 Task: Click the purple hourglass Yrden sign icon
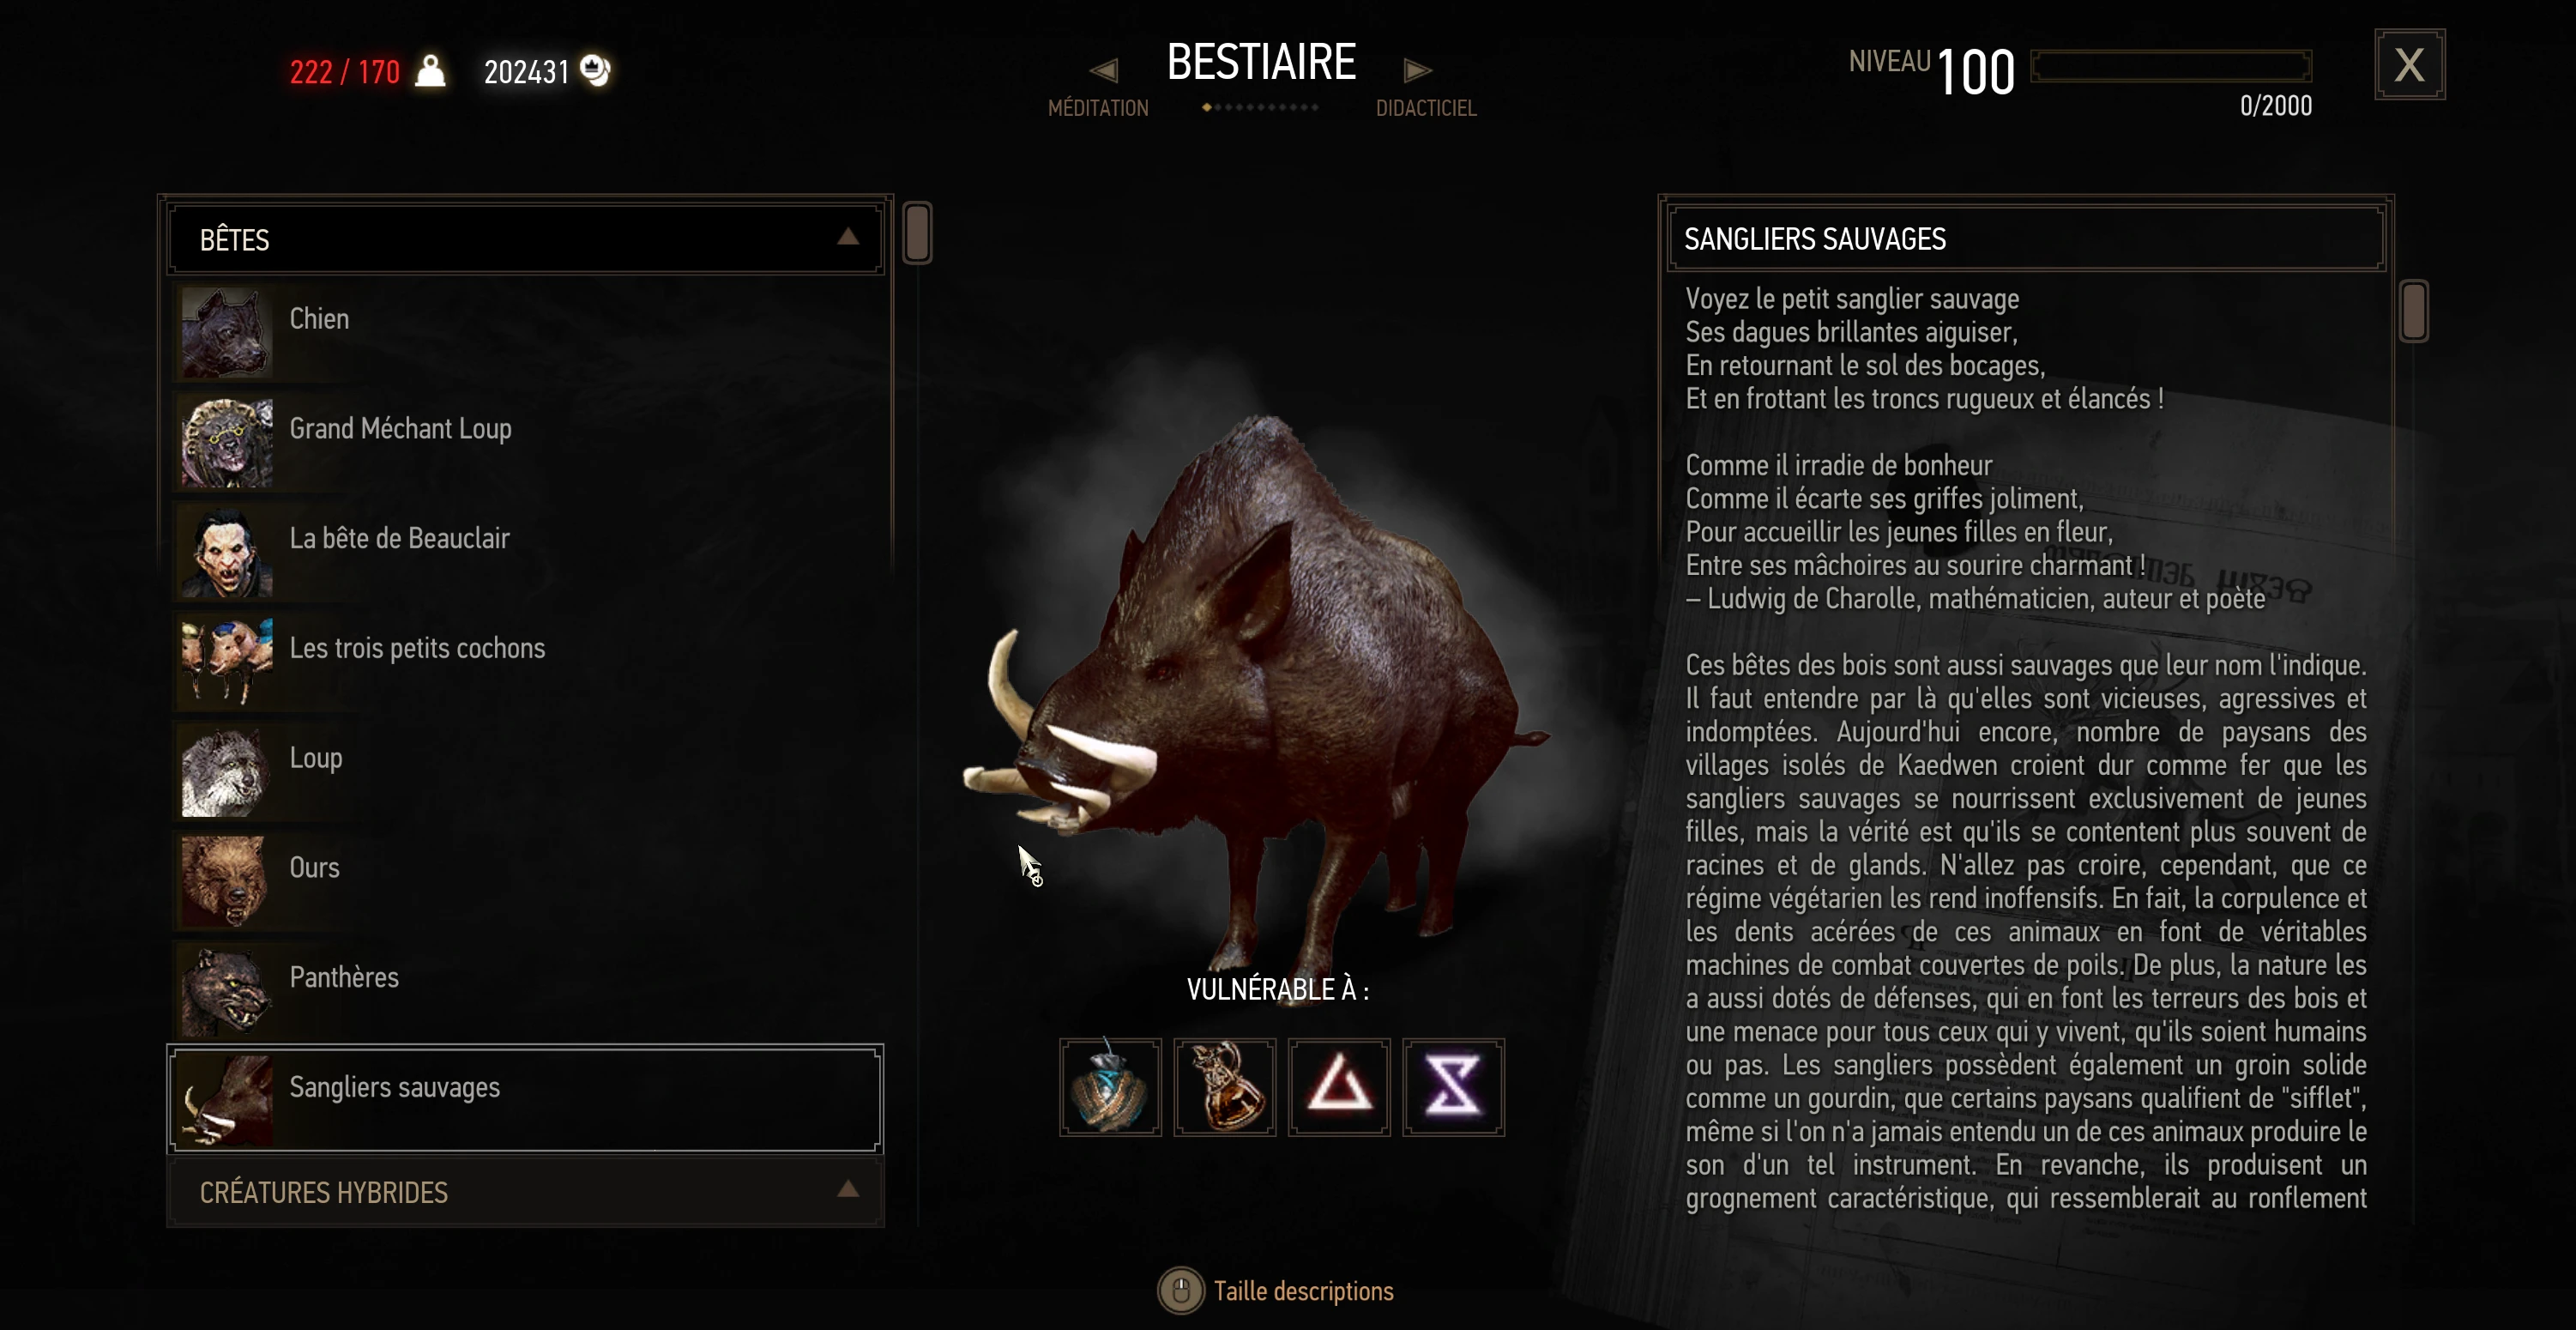(x=1453, y=1087)
